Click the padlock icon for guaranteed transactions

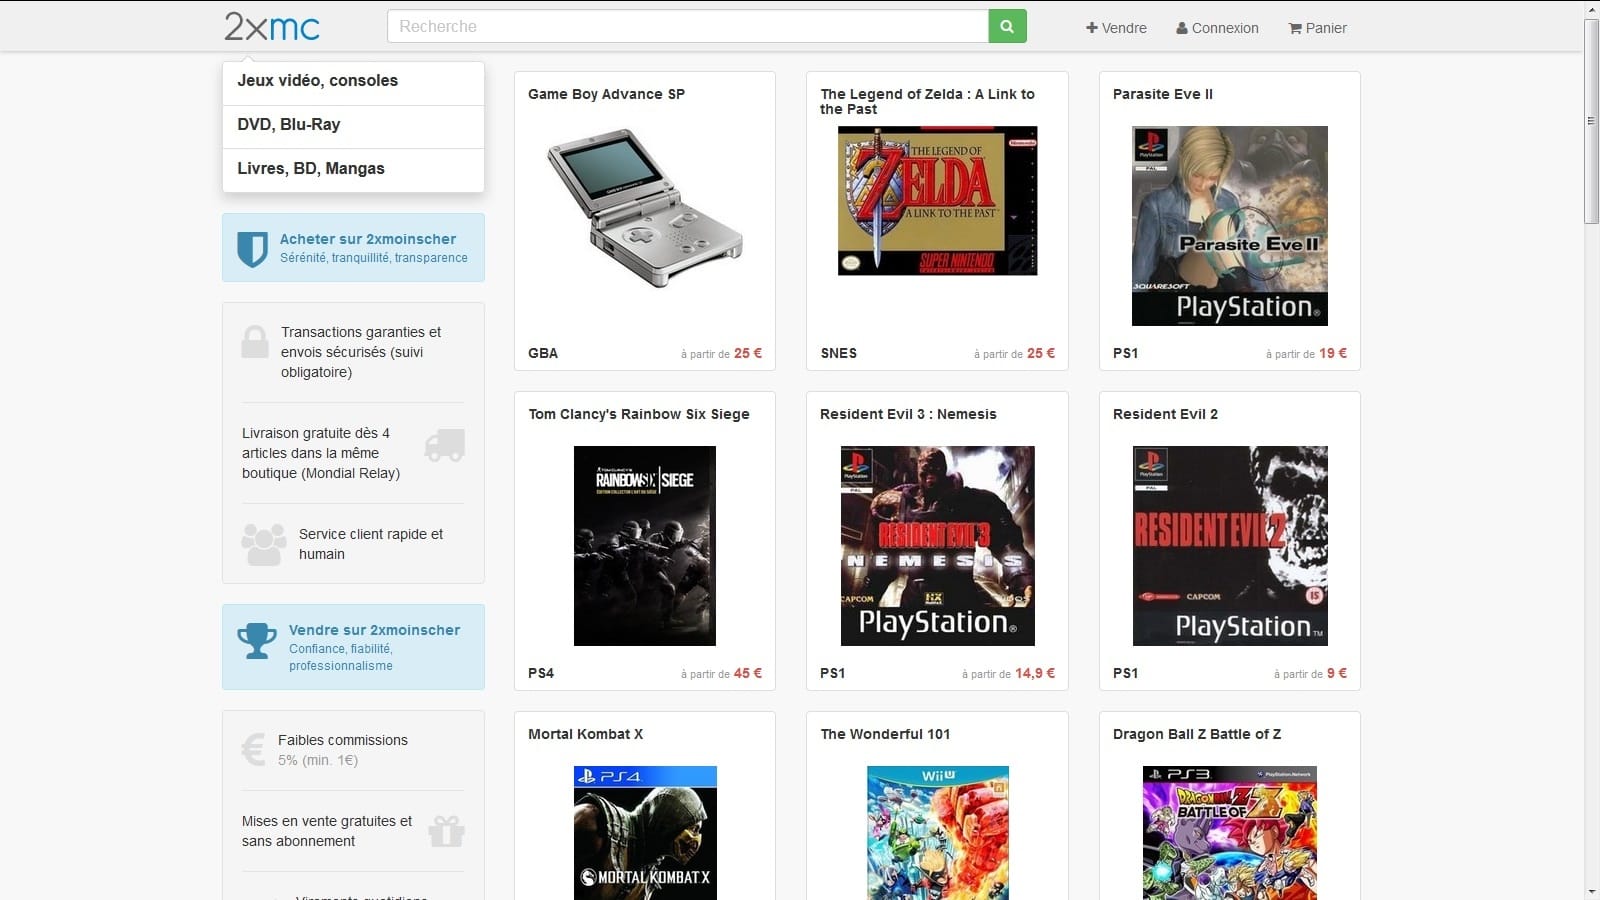(255, 342)
